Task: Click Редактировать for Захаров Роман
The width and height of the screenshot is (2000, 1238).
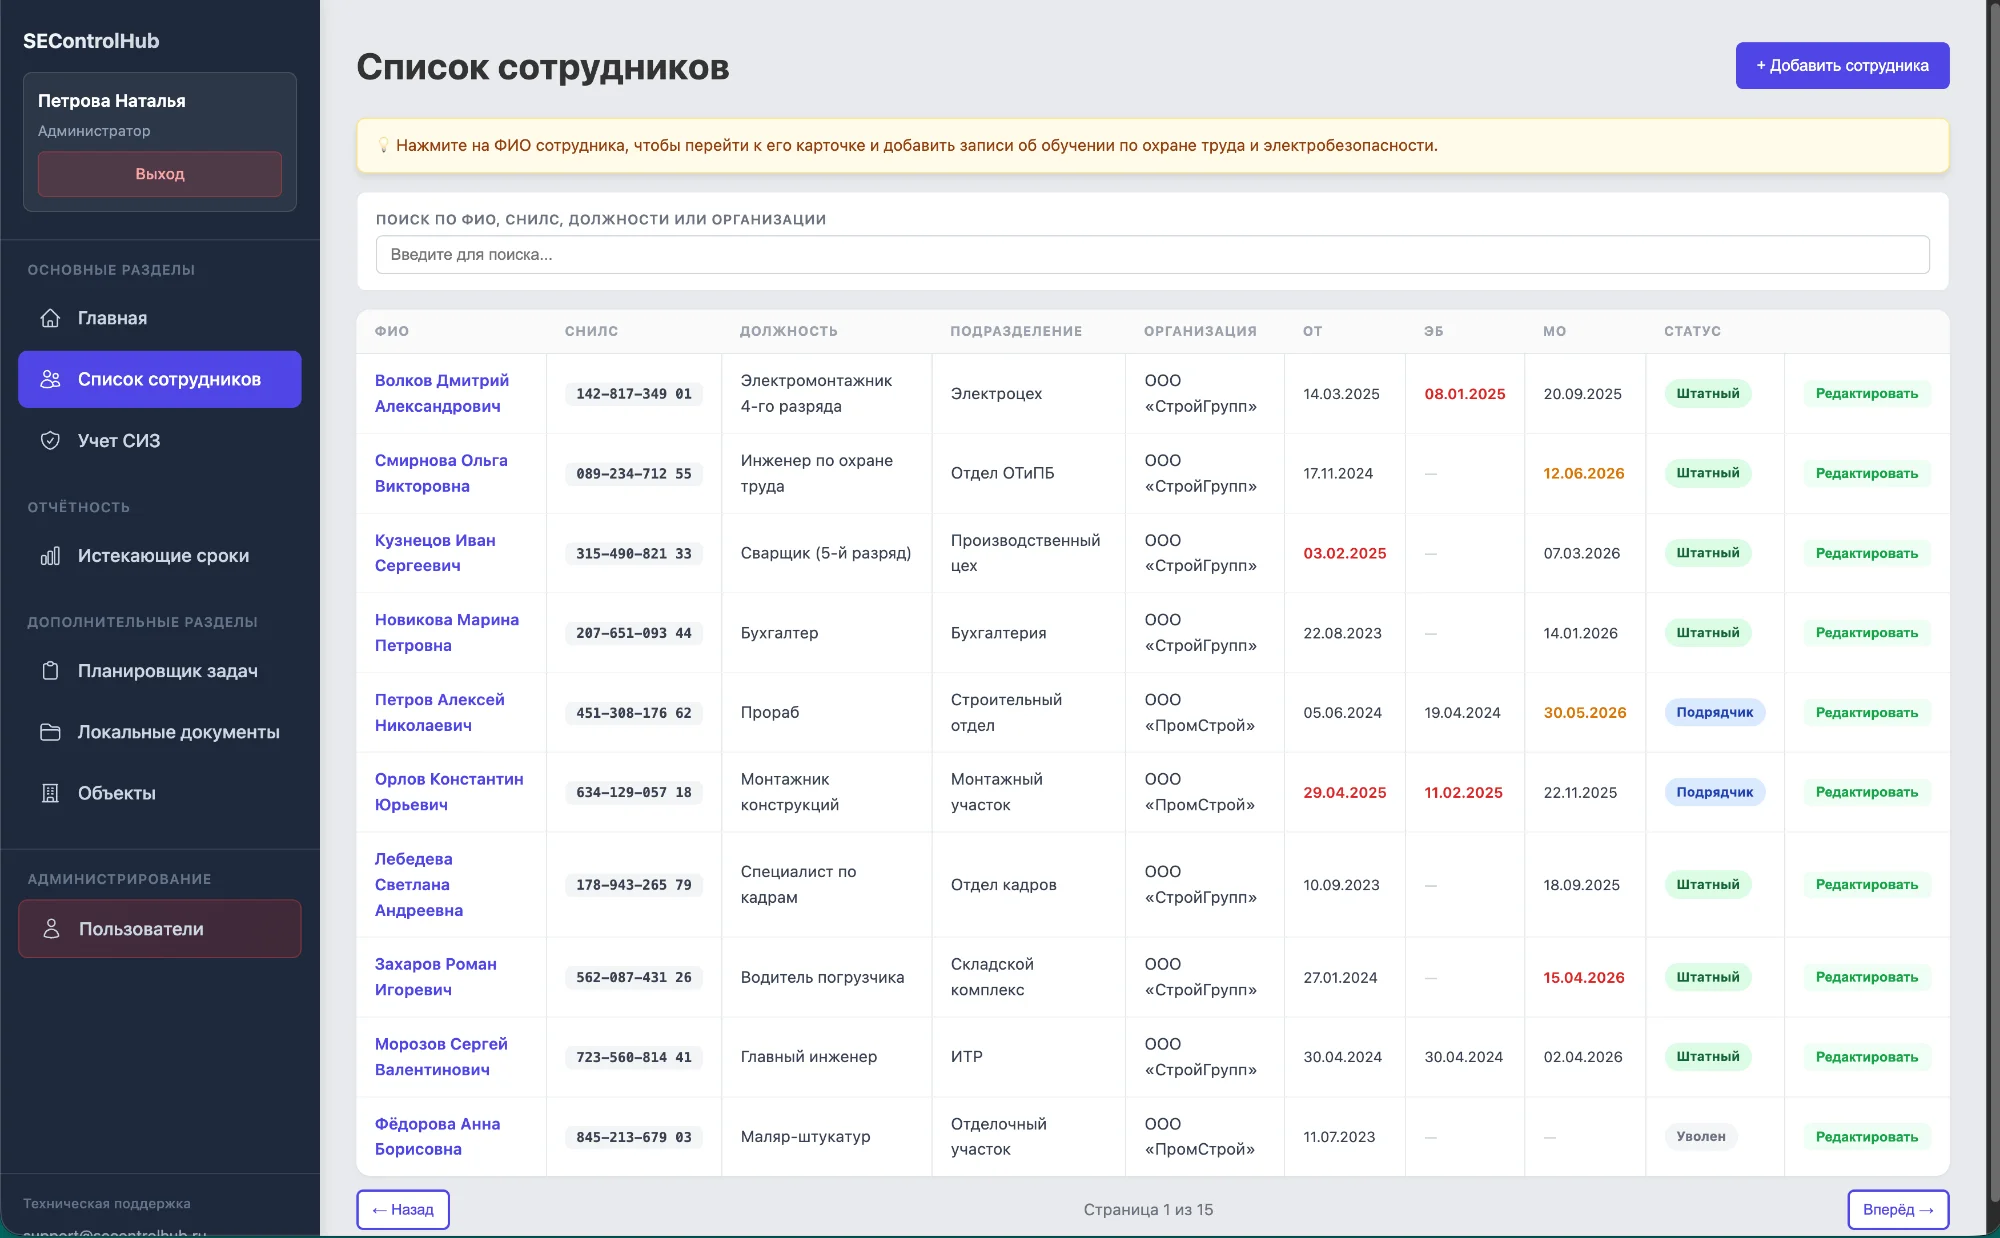Action: click(x=1867, y=977)
